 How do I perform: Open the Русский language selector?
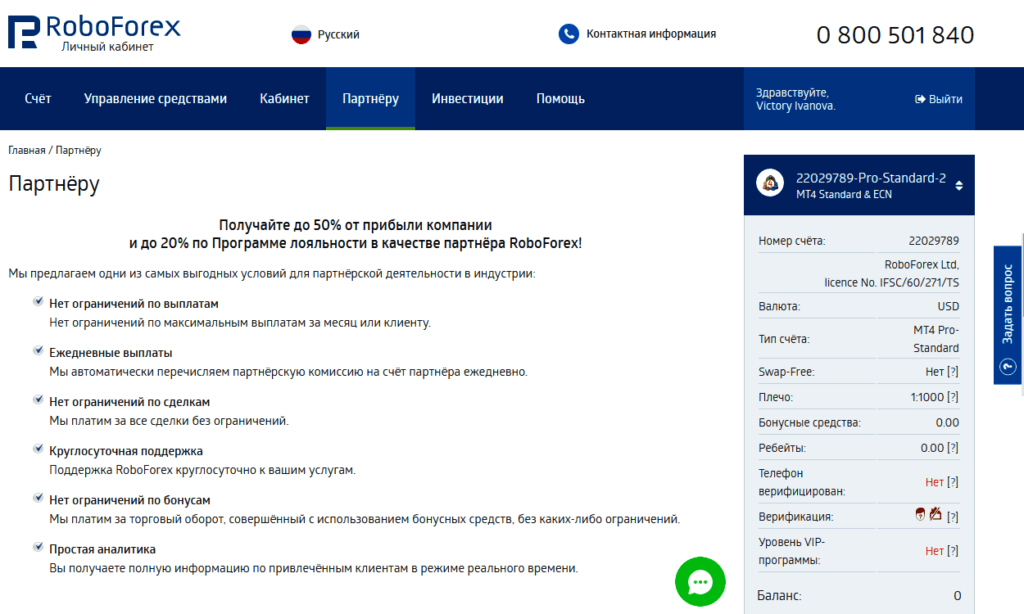[x=330, y=33]
